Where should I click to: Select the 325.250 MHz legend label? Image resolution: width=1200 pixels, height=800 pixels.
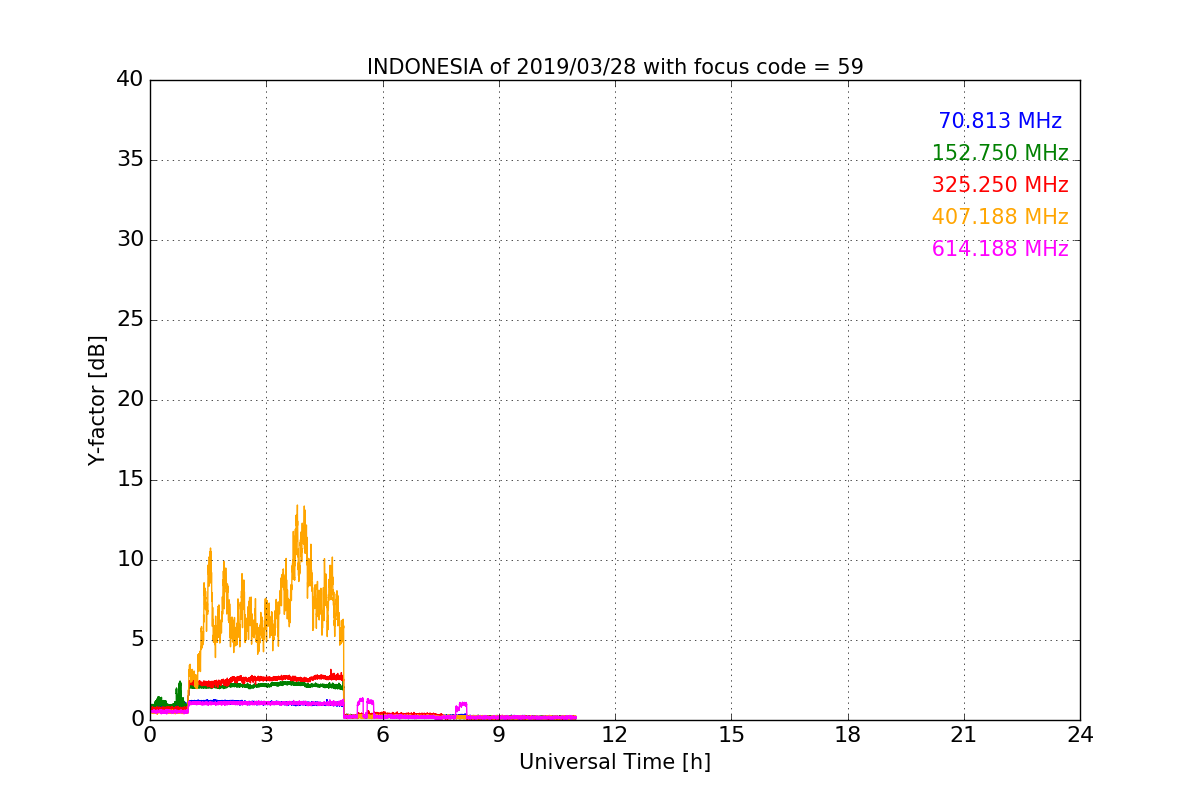1000,185
